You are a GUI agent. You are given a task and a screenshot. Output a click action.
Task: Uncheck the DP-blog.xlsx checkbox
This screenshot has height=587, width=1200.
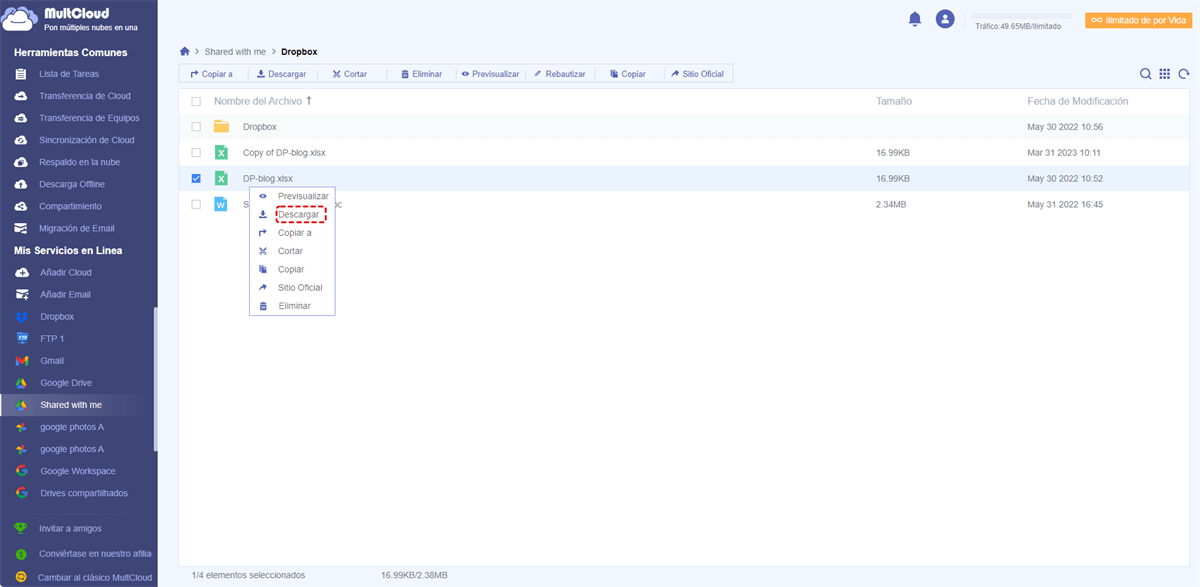pos(196,178)
